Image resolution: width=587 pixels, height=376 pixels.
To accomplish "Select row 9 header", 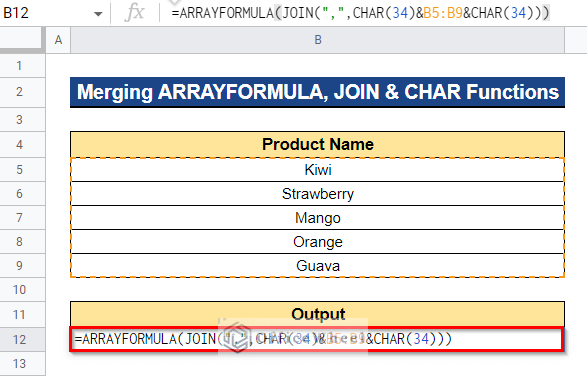I will 22,266.
